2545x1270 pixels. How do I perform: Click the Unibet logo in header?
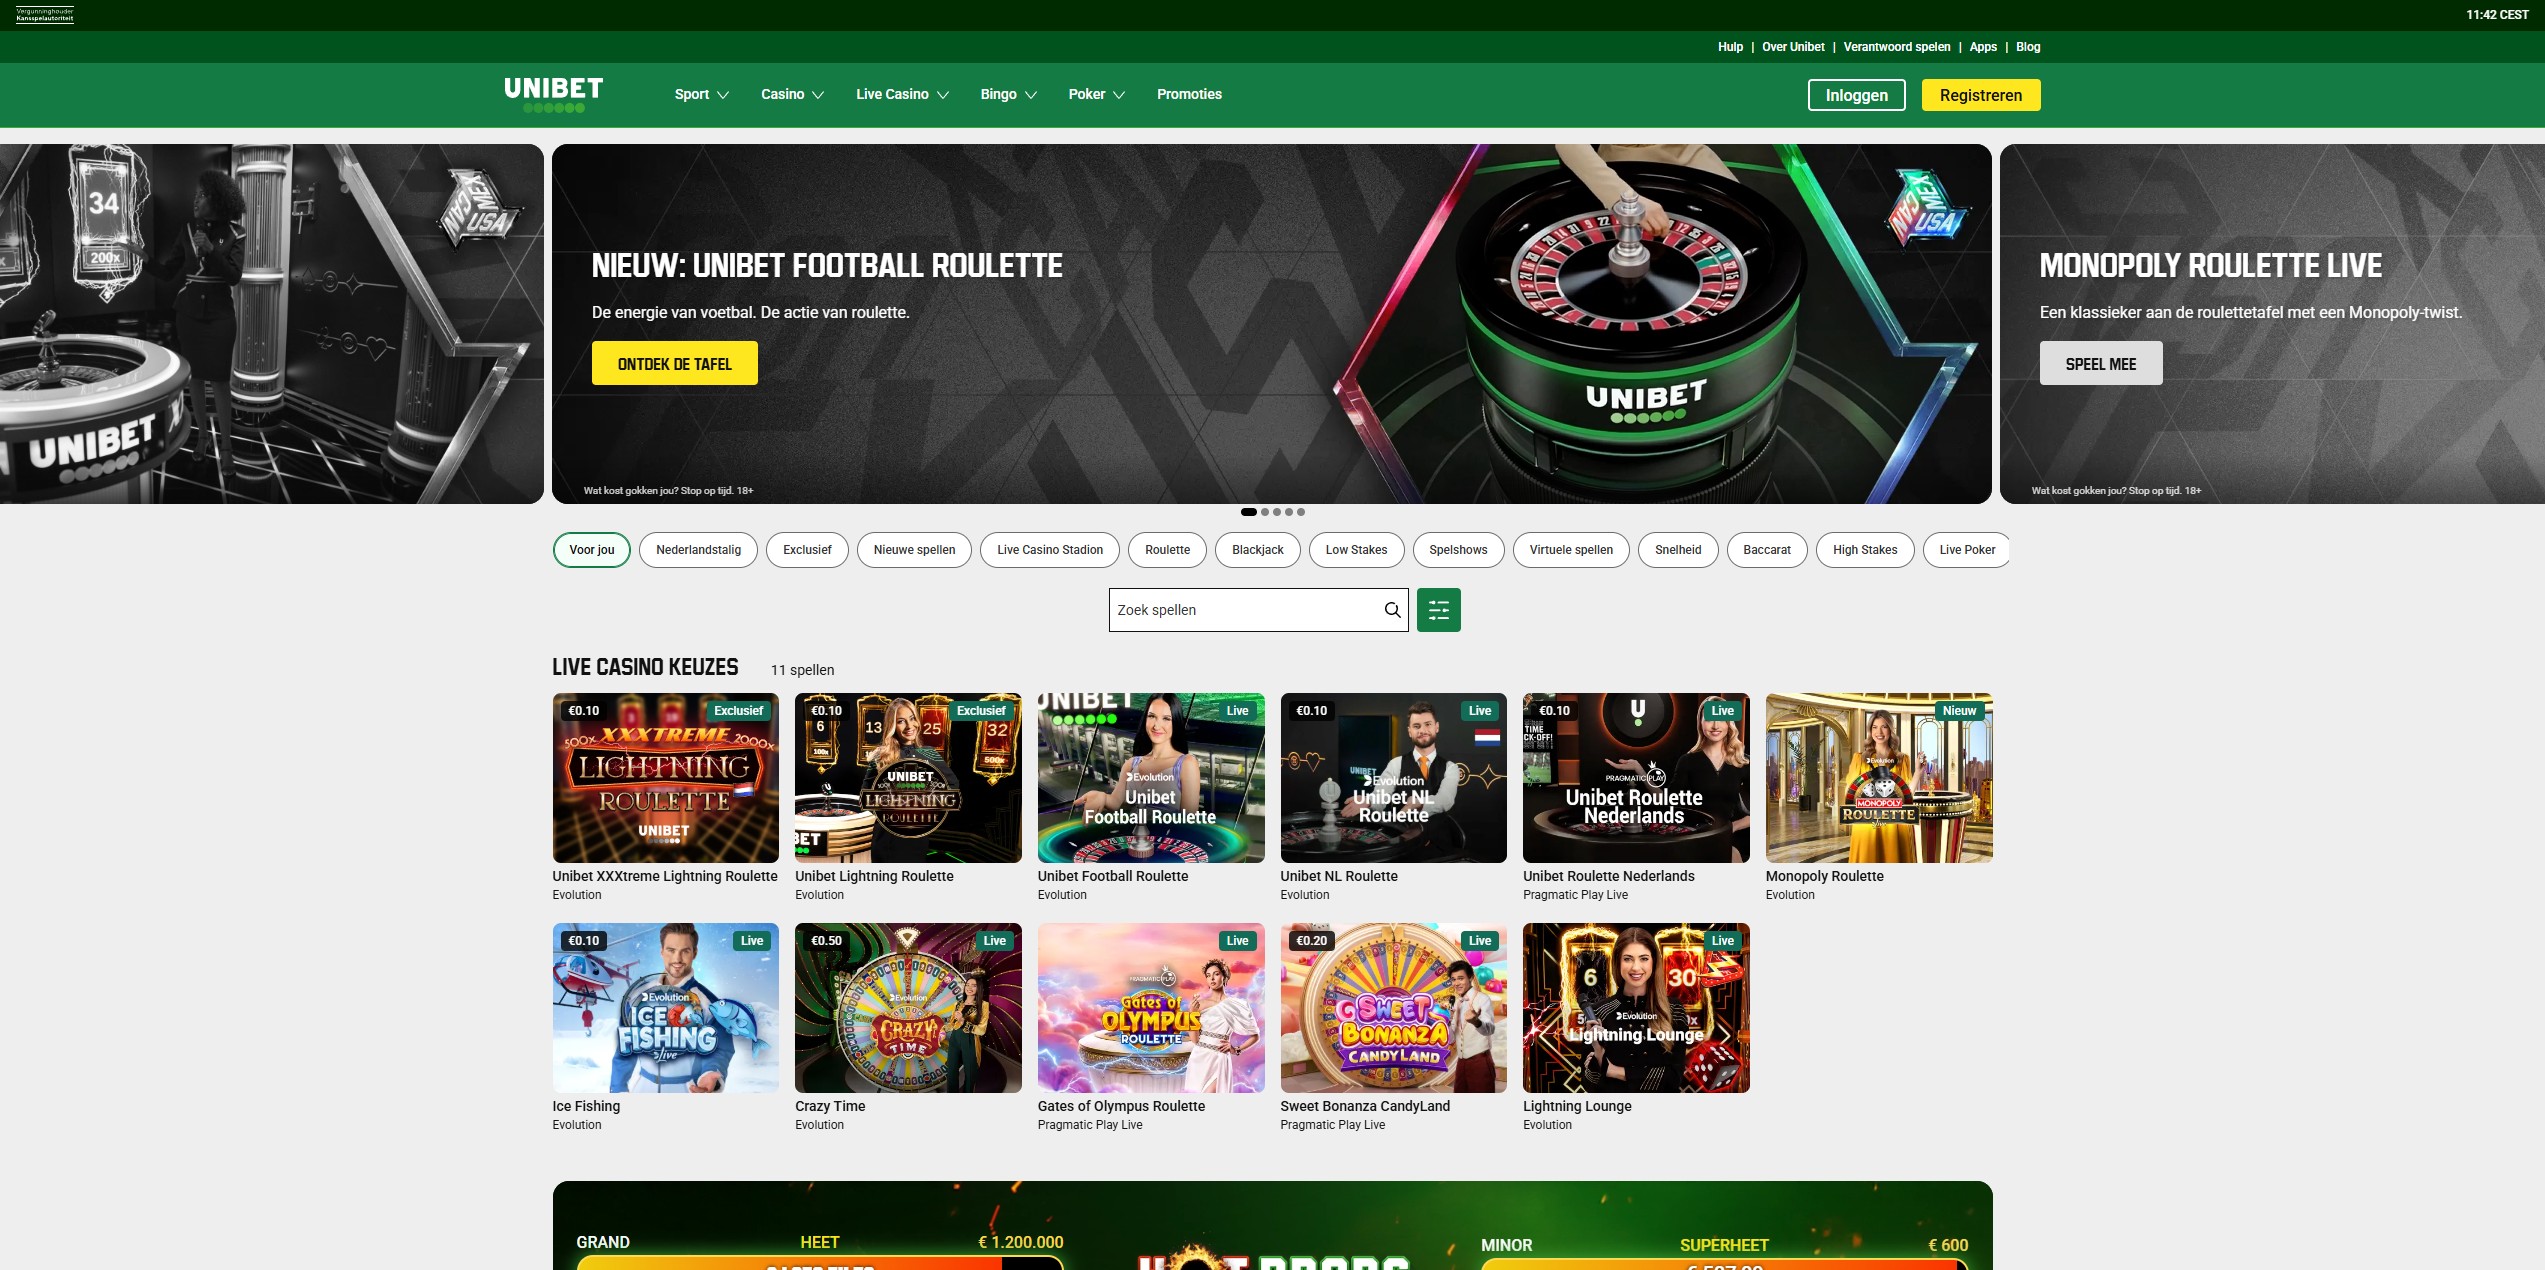pyautogui.click(x=553, y=94)
